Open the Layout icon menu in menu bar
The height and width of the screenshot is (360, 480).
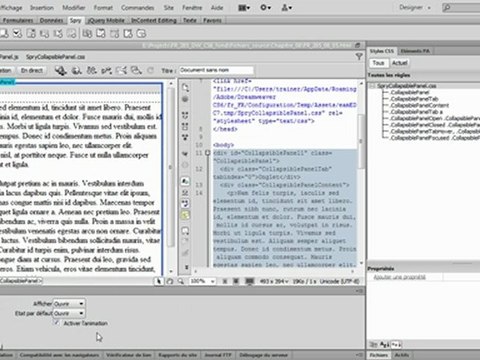click(244, 7)
